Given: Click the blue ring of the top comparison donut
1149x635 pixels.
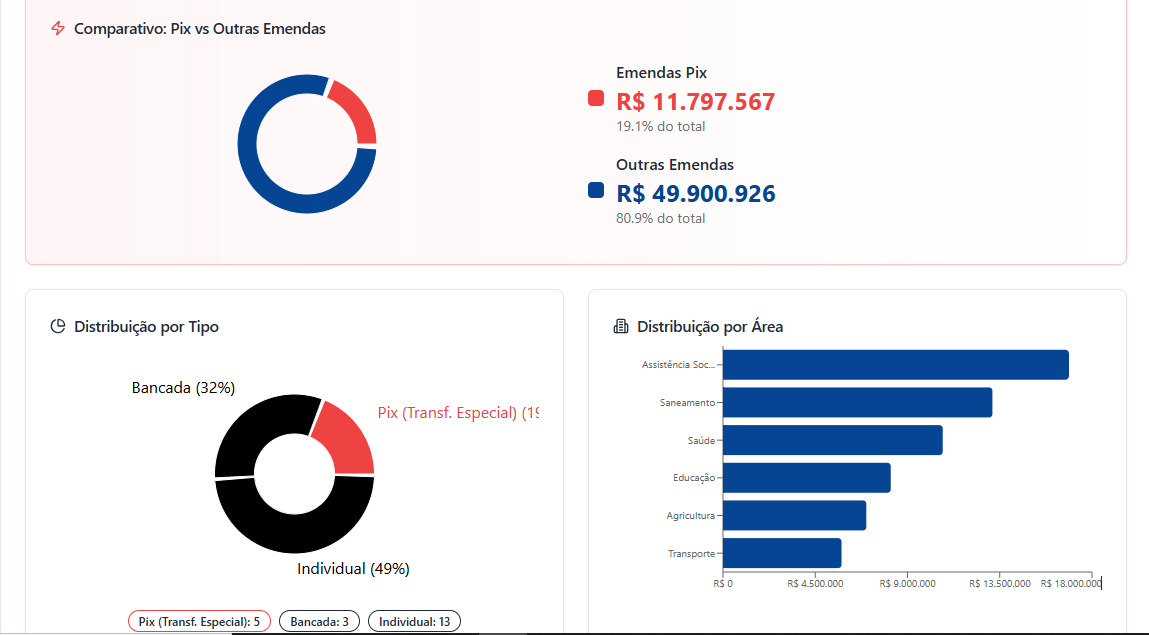Looking at the screenshot, I should [x=268, y=185].
